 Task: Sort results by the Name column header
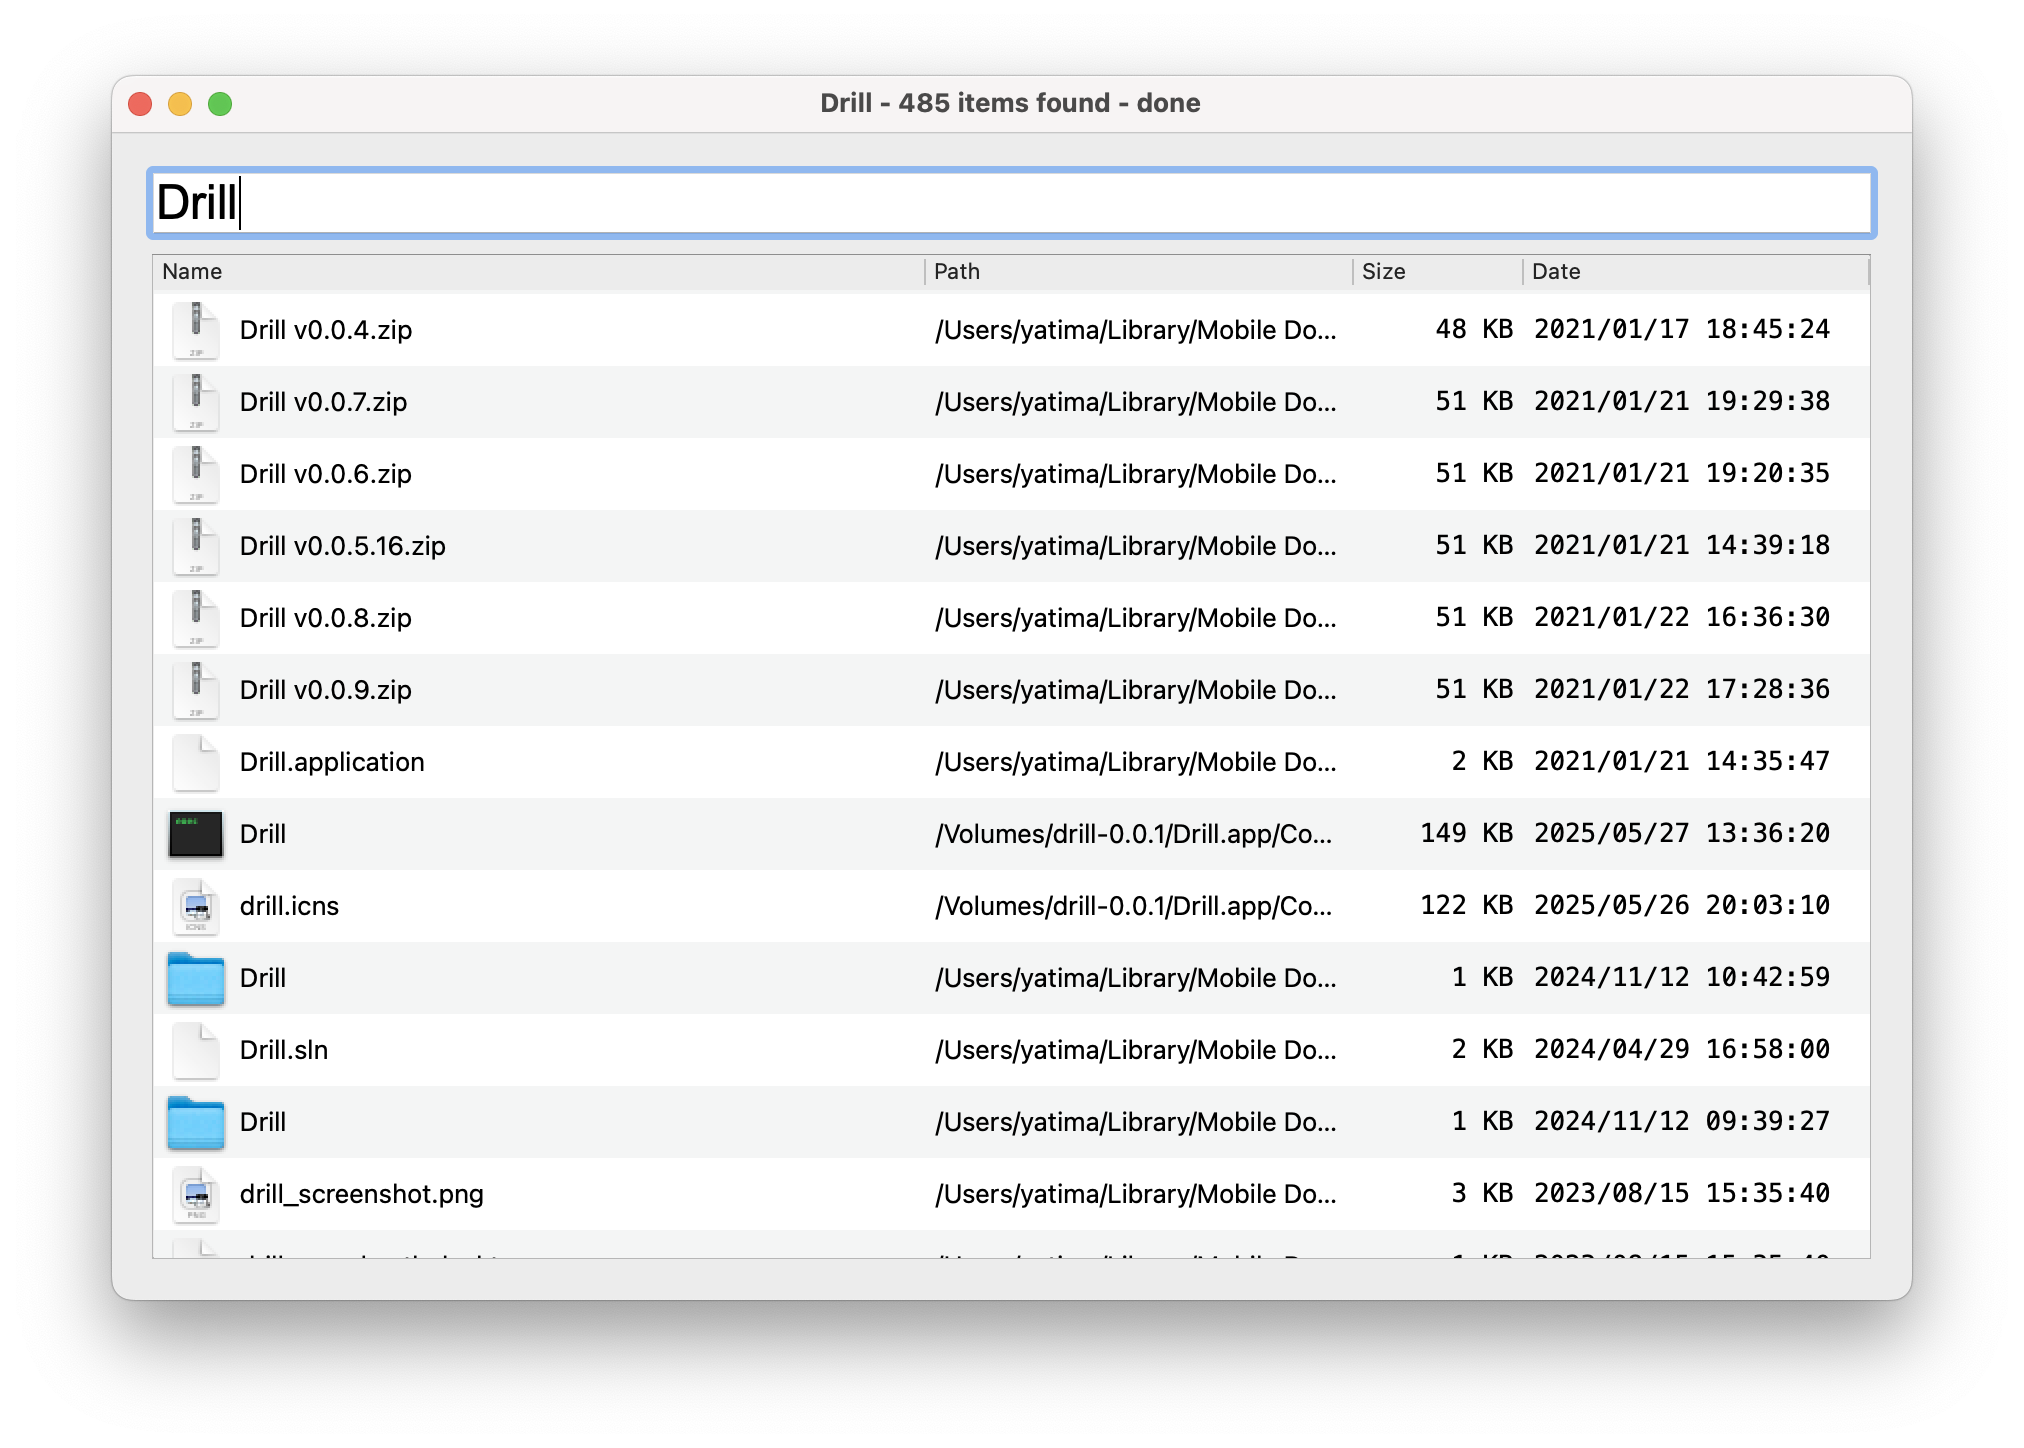coord(192,271)
